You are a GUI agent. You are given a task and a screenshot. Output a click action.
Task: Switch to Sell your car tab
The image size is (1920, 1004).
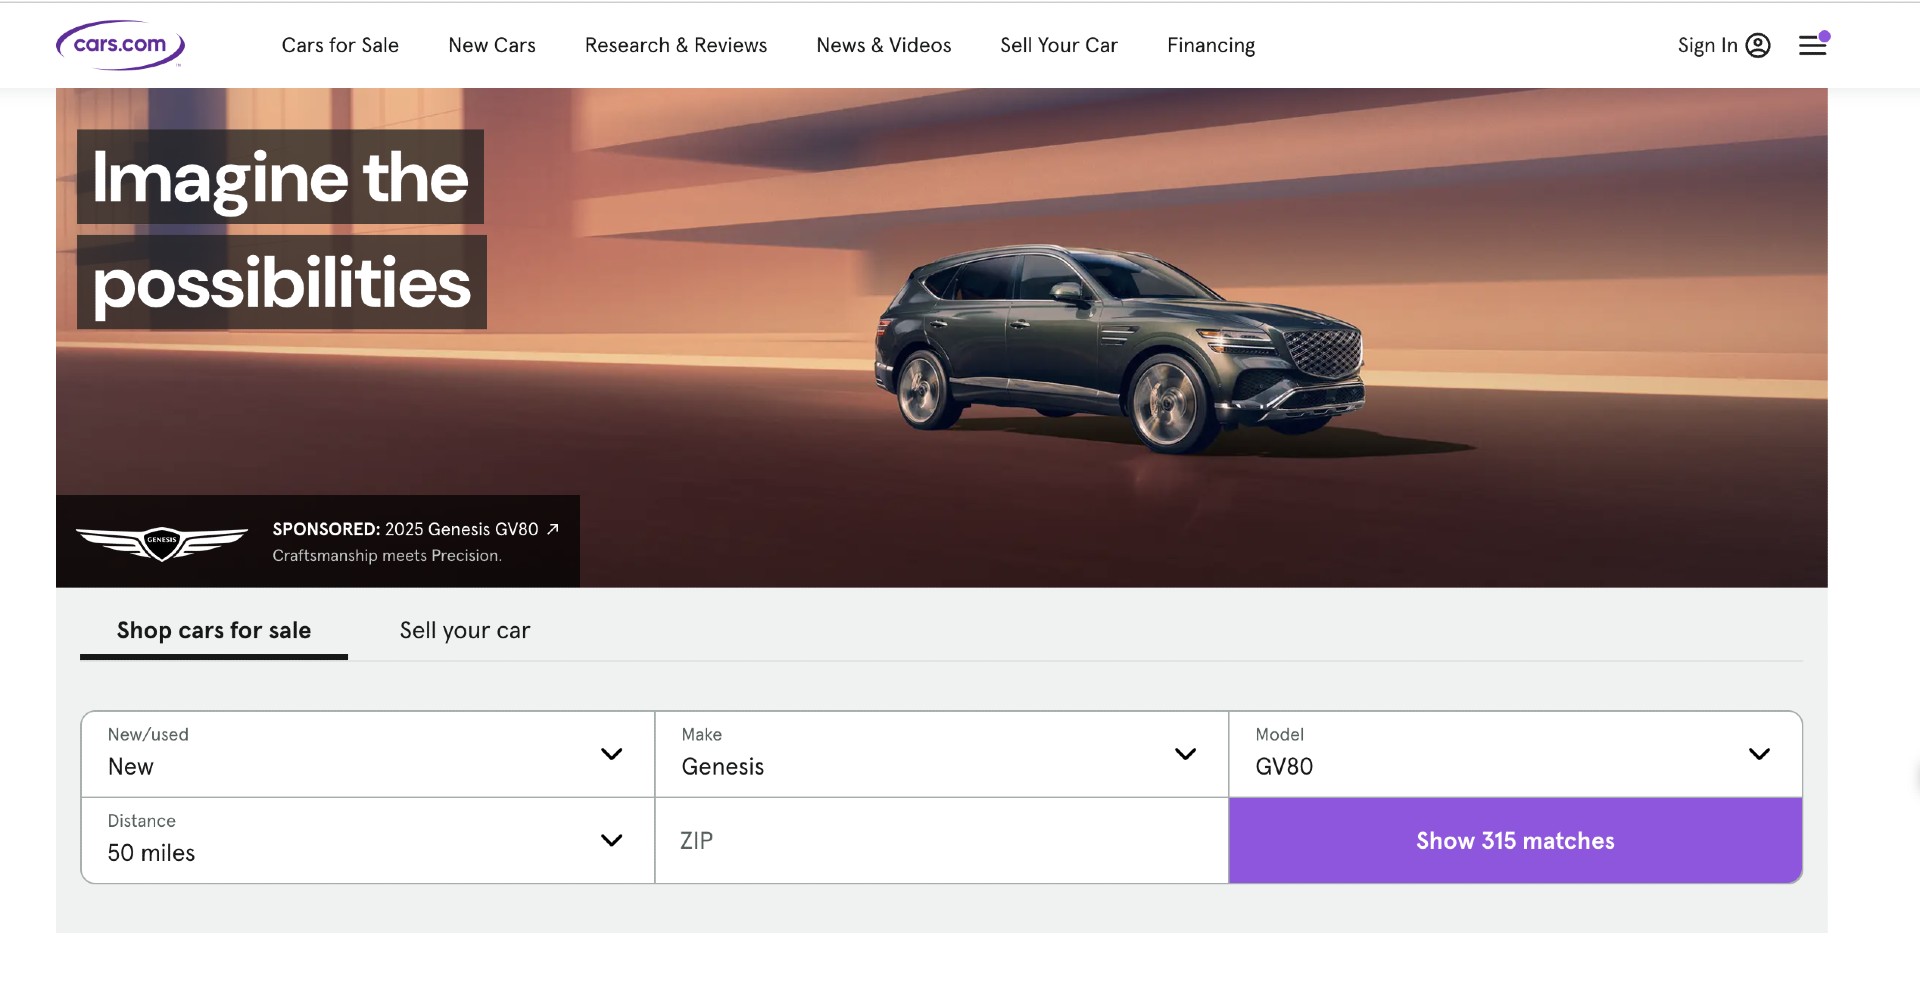tap(465, 630)
